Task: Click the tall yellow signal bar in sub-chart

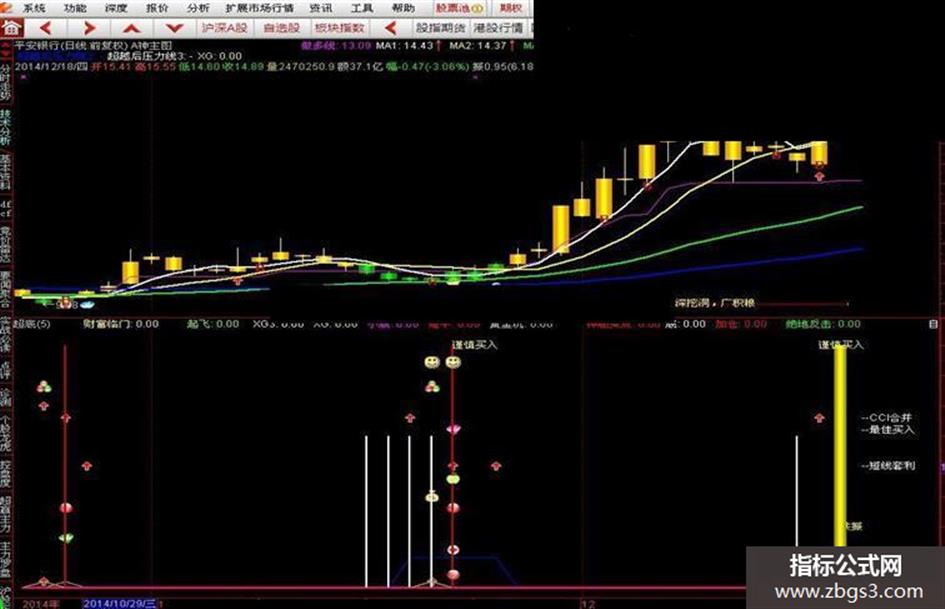Action: (840, 445)
